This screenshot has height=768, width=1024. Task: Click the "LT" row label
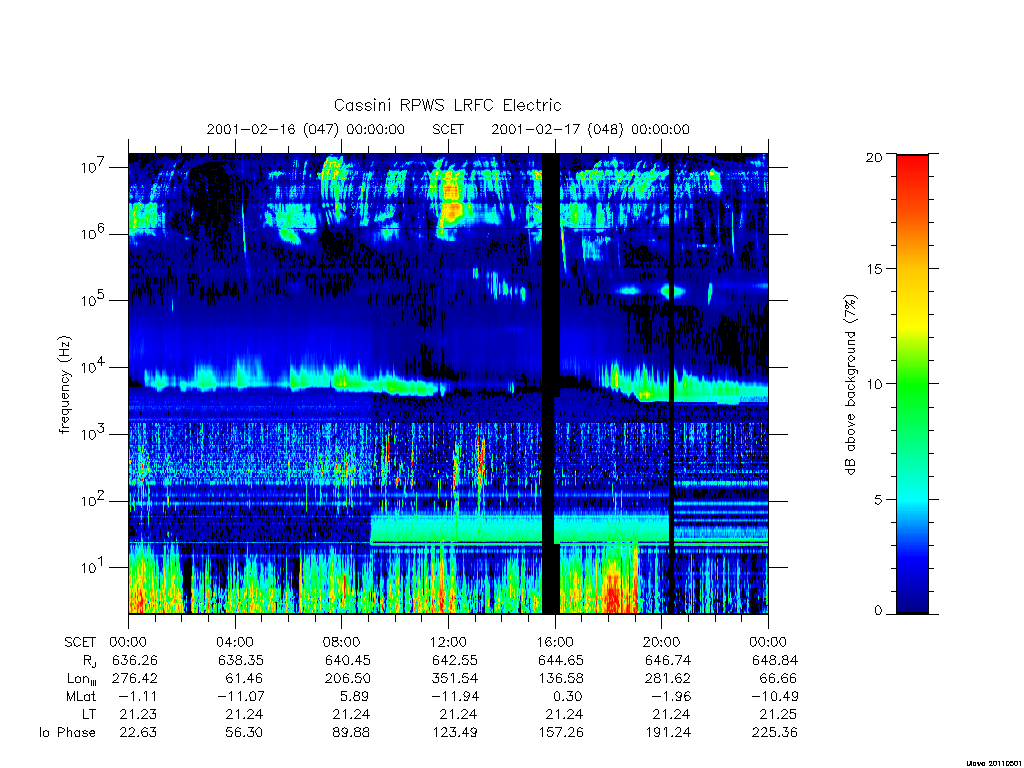(89, 714)
